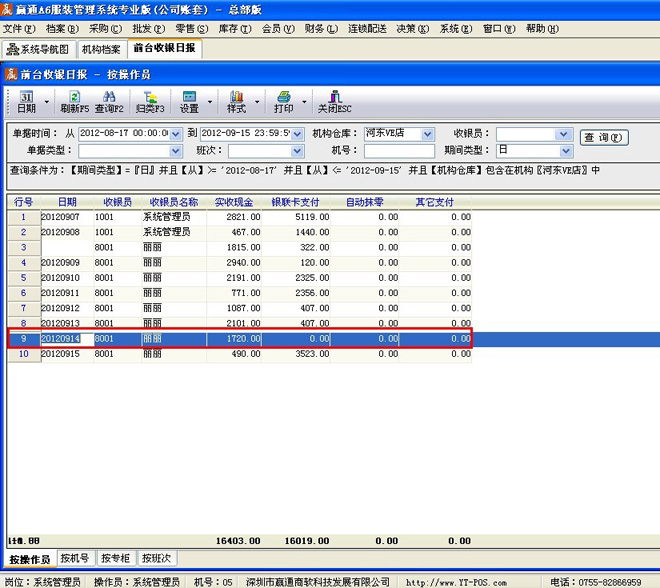The image size is (660, 588).
Task: Open the 文件(F) menu
Action: (x=19, y=29)
